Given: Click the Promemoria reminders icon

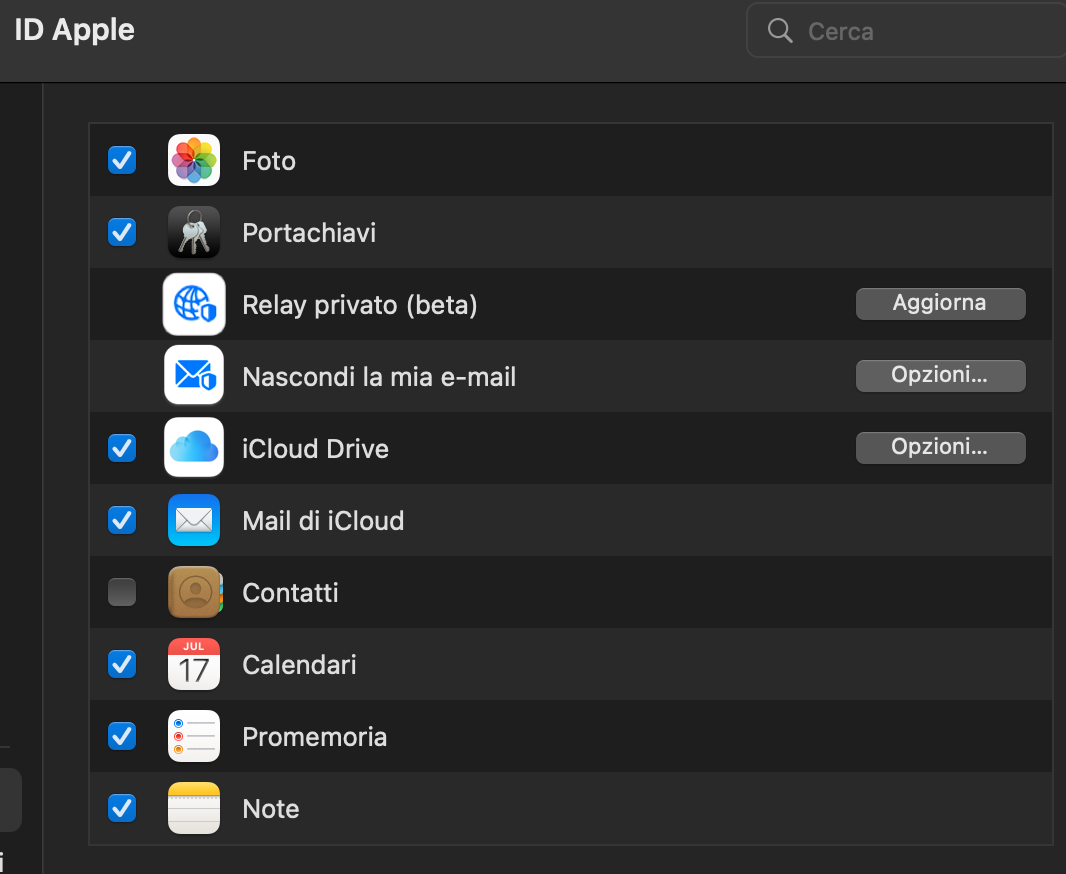Looking at the screenshot, I should (194, 736).
